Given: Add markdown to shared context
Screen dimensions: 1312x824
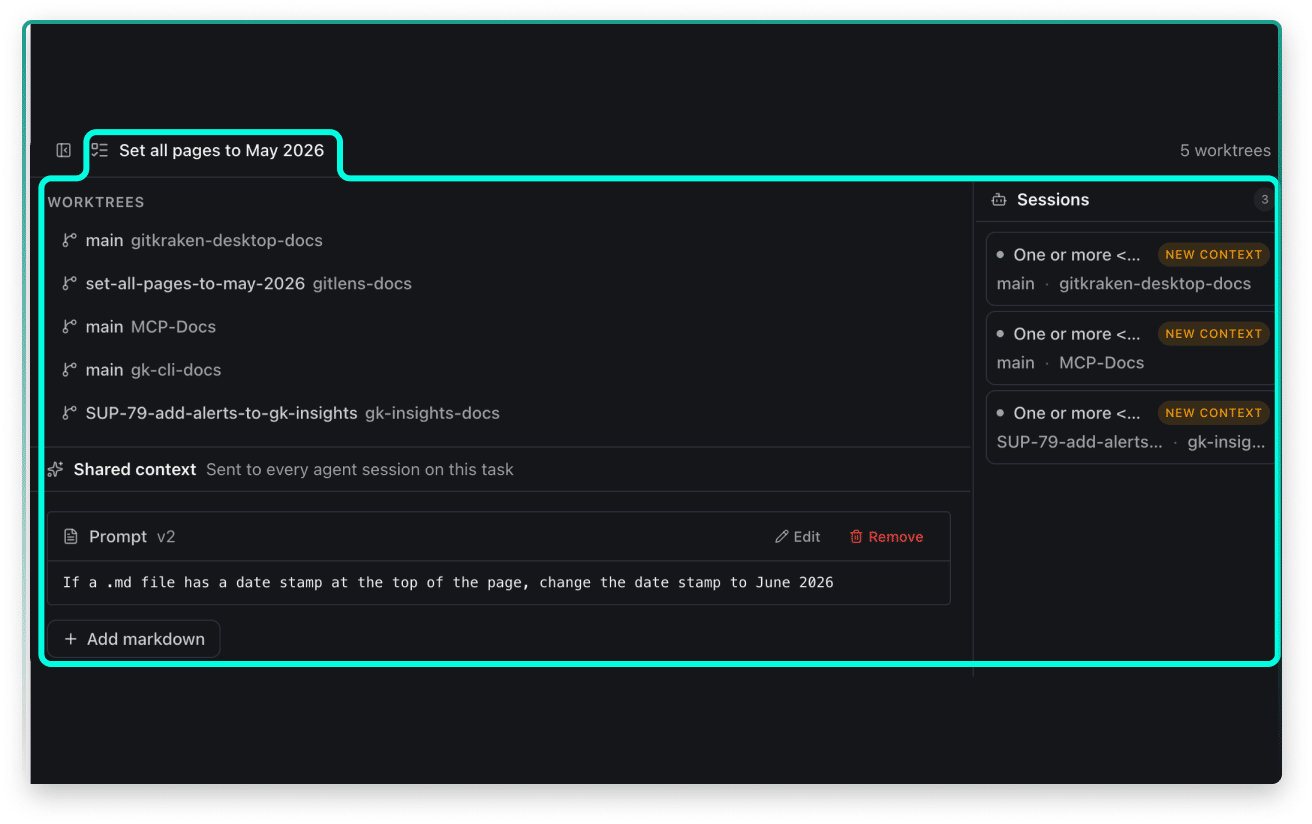Looking at the screenshot, I should (x=134, y=639).
